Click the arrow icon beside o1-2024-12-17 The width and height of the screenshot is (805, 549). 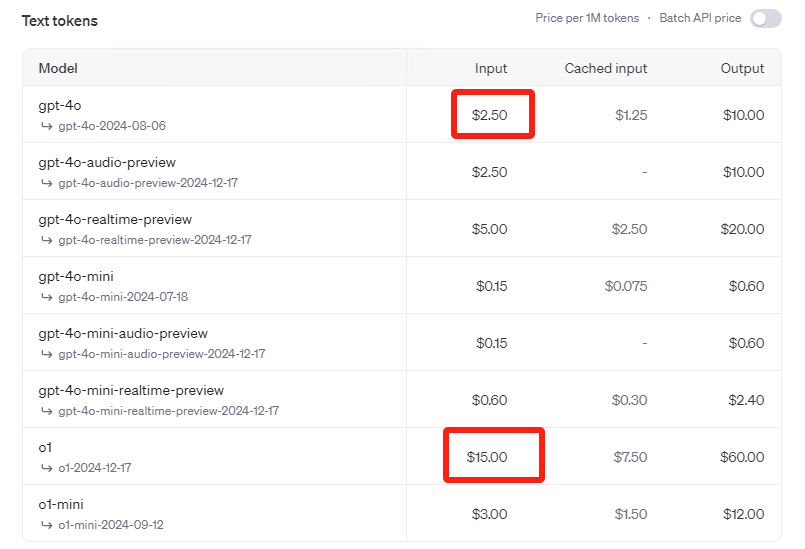(x=46, y=468)
